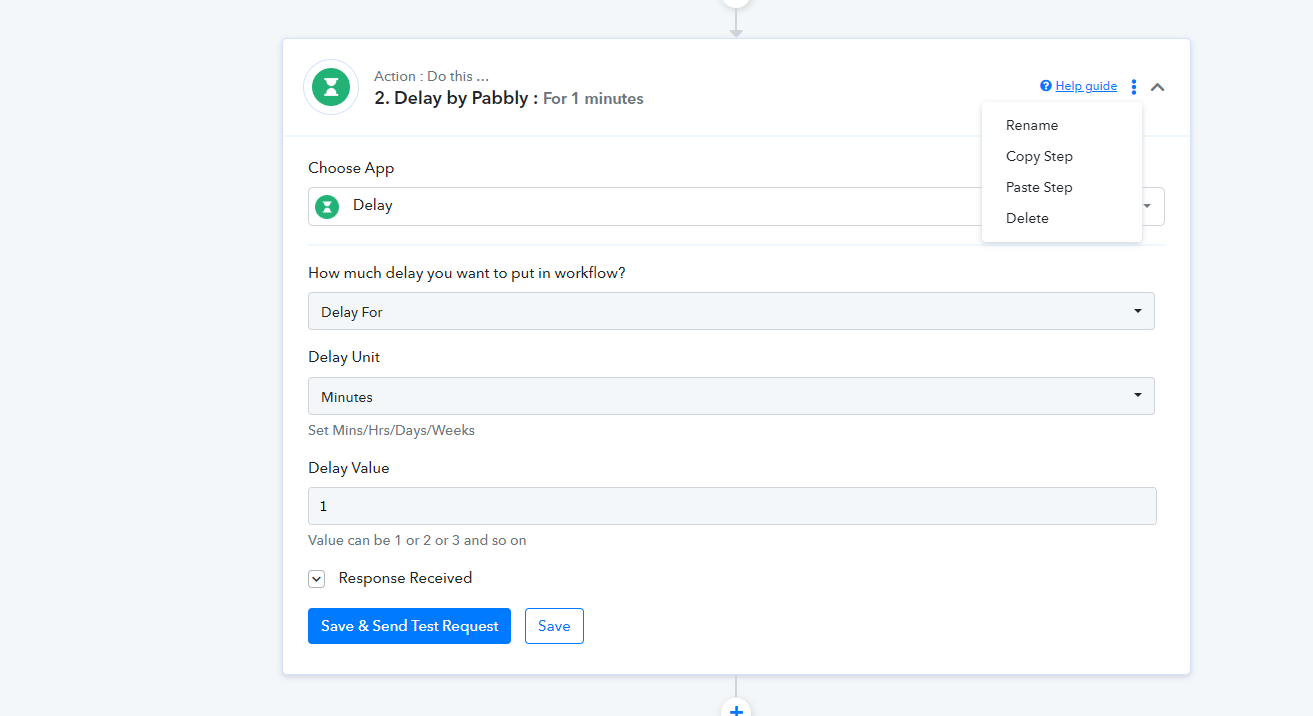Click the Delay by Pabbly hourglass icon
This screenshot has width=1313, height=716.
(331, 87)
